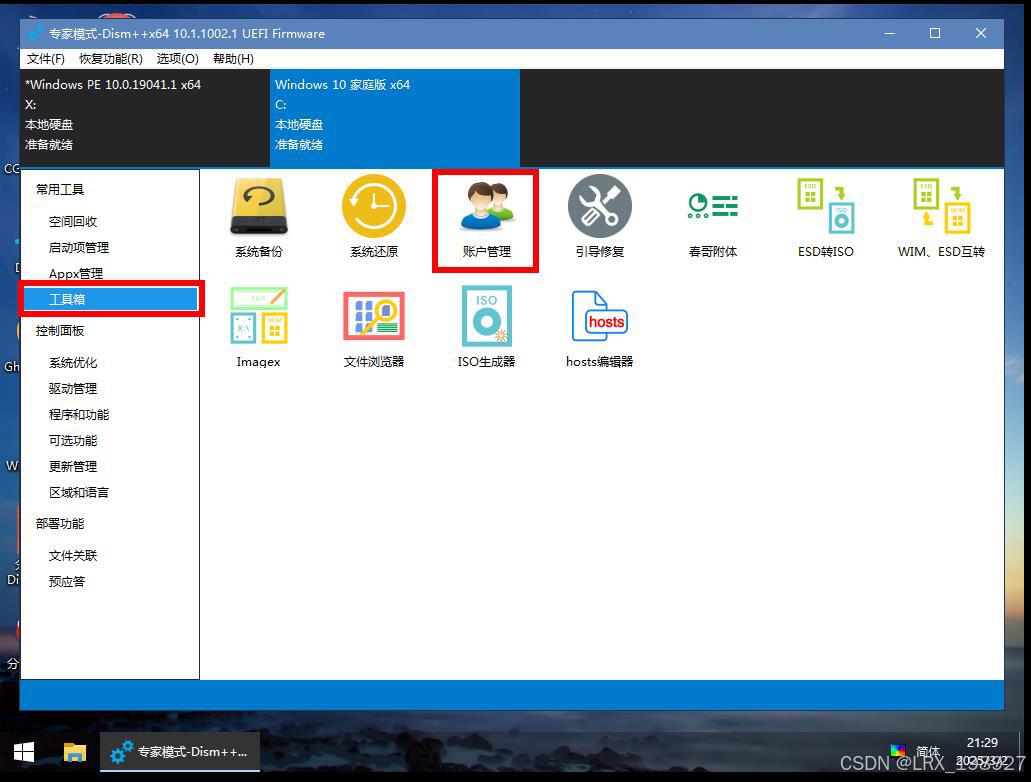Select the Windows PE 10.0.19041.1 system tile
The width and height of the screenshot is (1031, 782).
click(145, 117)
